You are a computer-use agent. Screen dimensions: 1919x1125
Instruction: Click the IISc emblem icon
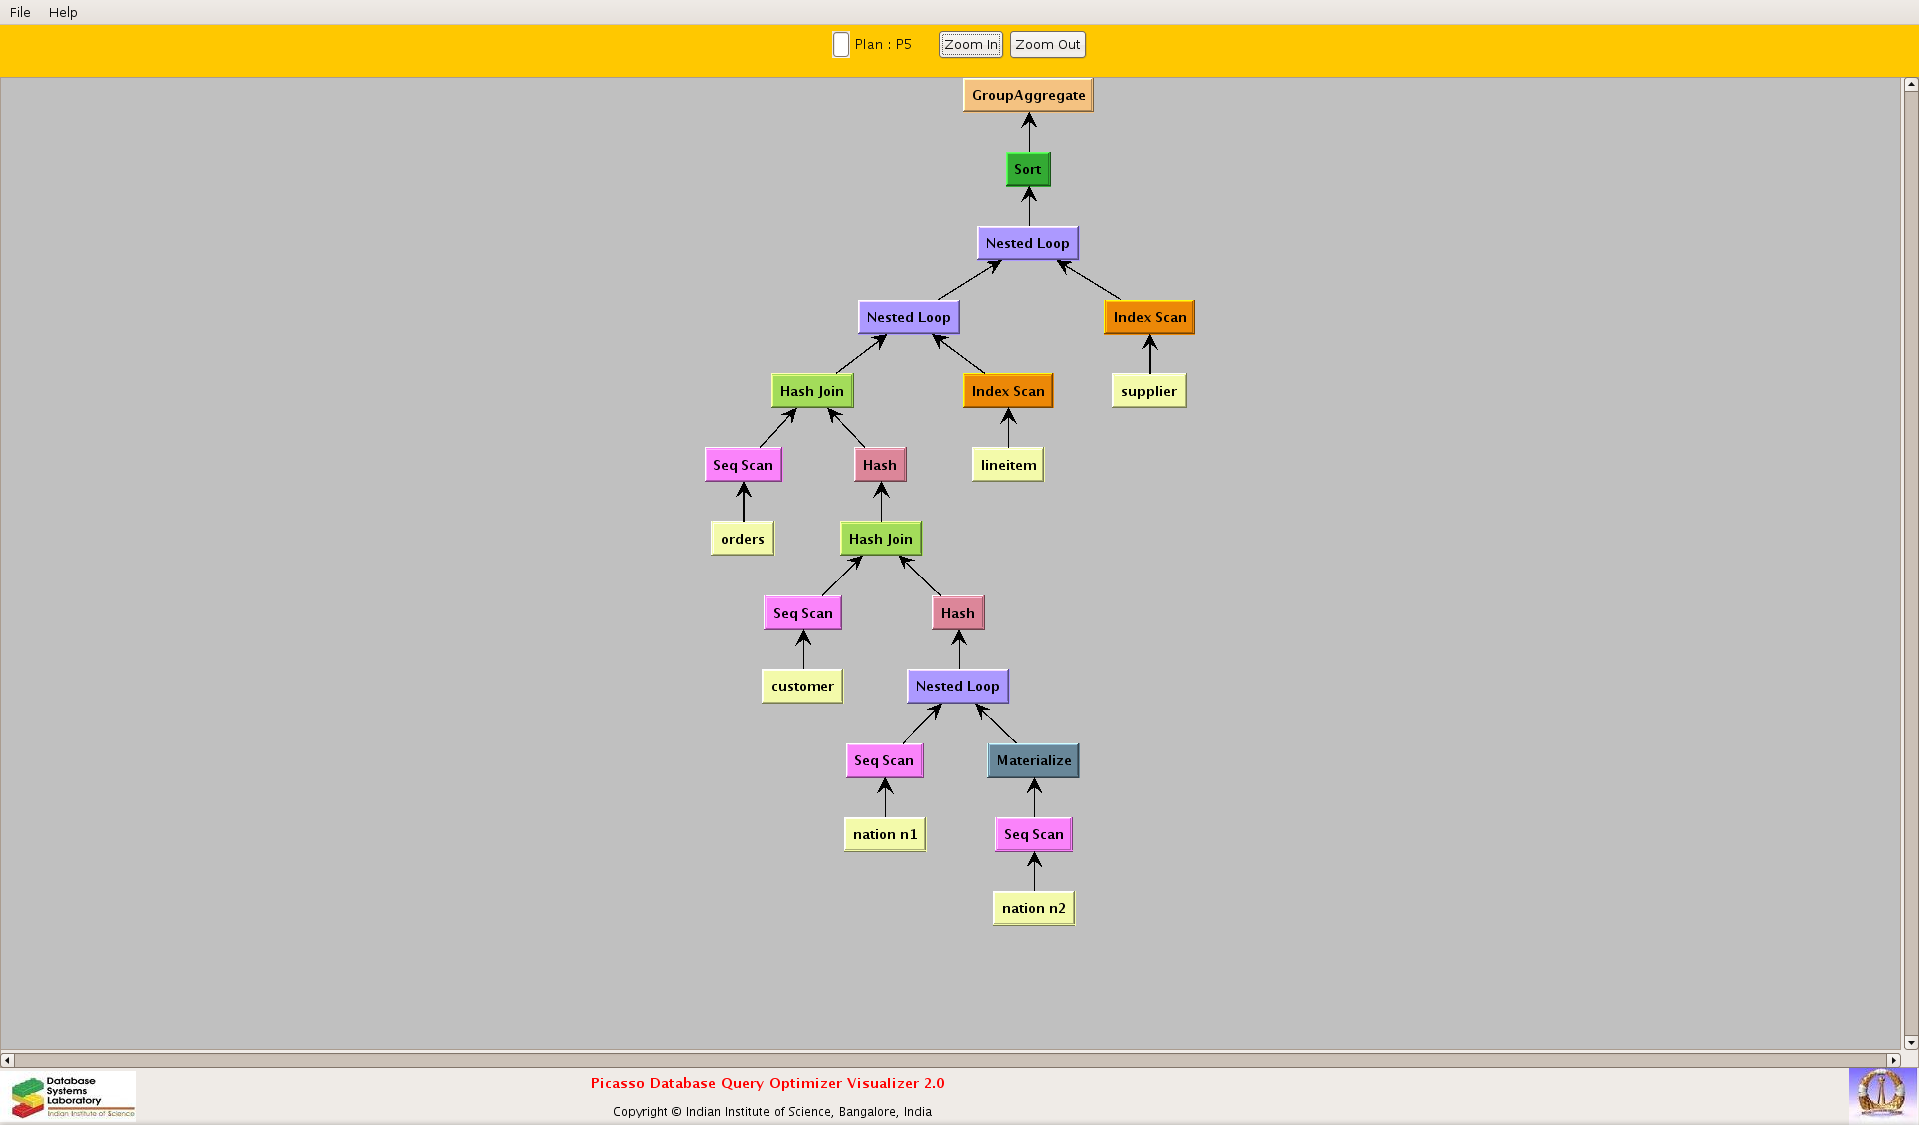[1881, 1093]
